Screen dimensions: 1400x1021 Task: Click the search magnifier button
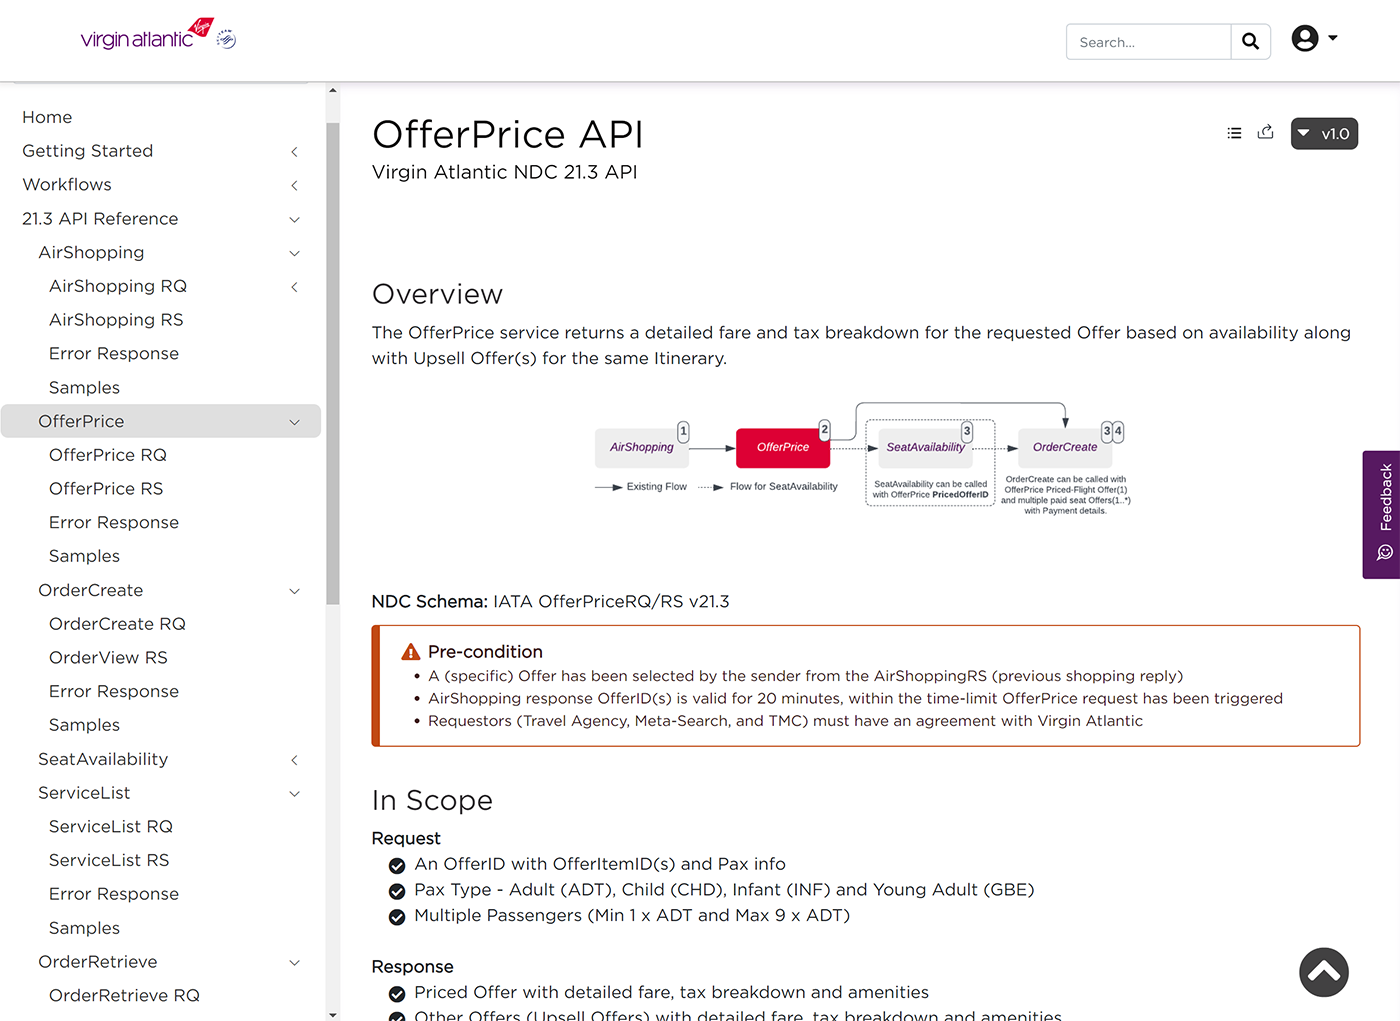pyautogui.click(x=1250, y=42)
